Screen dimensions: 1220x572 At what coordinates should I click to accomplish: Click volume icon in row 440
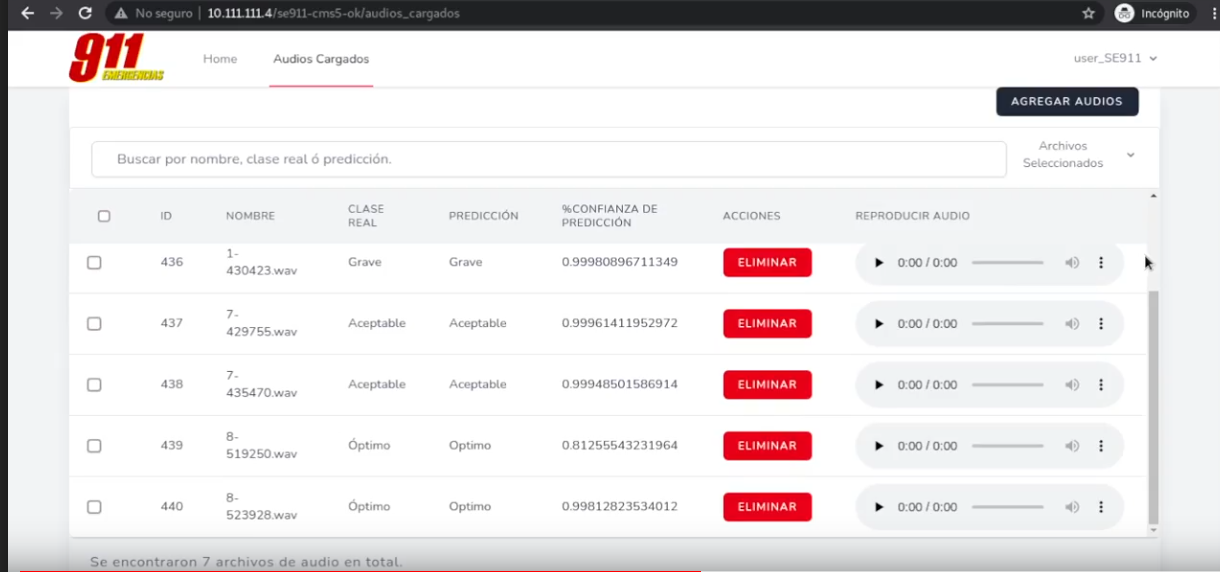click(x=1071, y=507)
